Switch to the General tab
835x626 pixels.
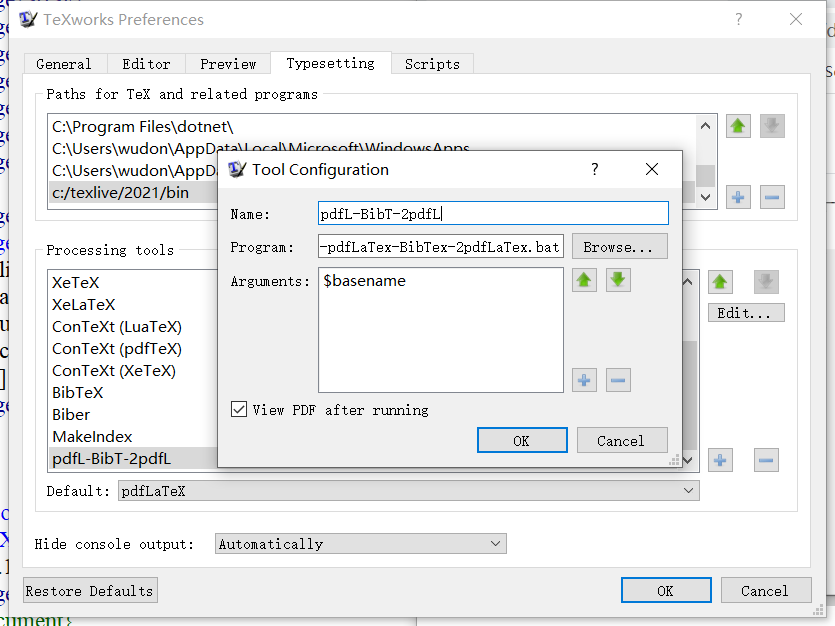pyautogui.click(x=64, y=64)
